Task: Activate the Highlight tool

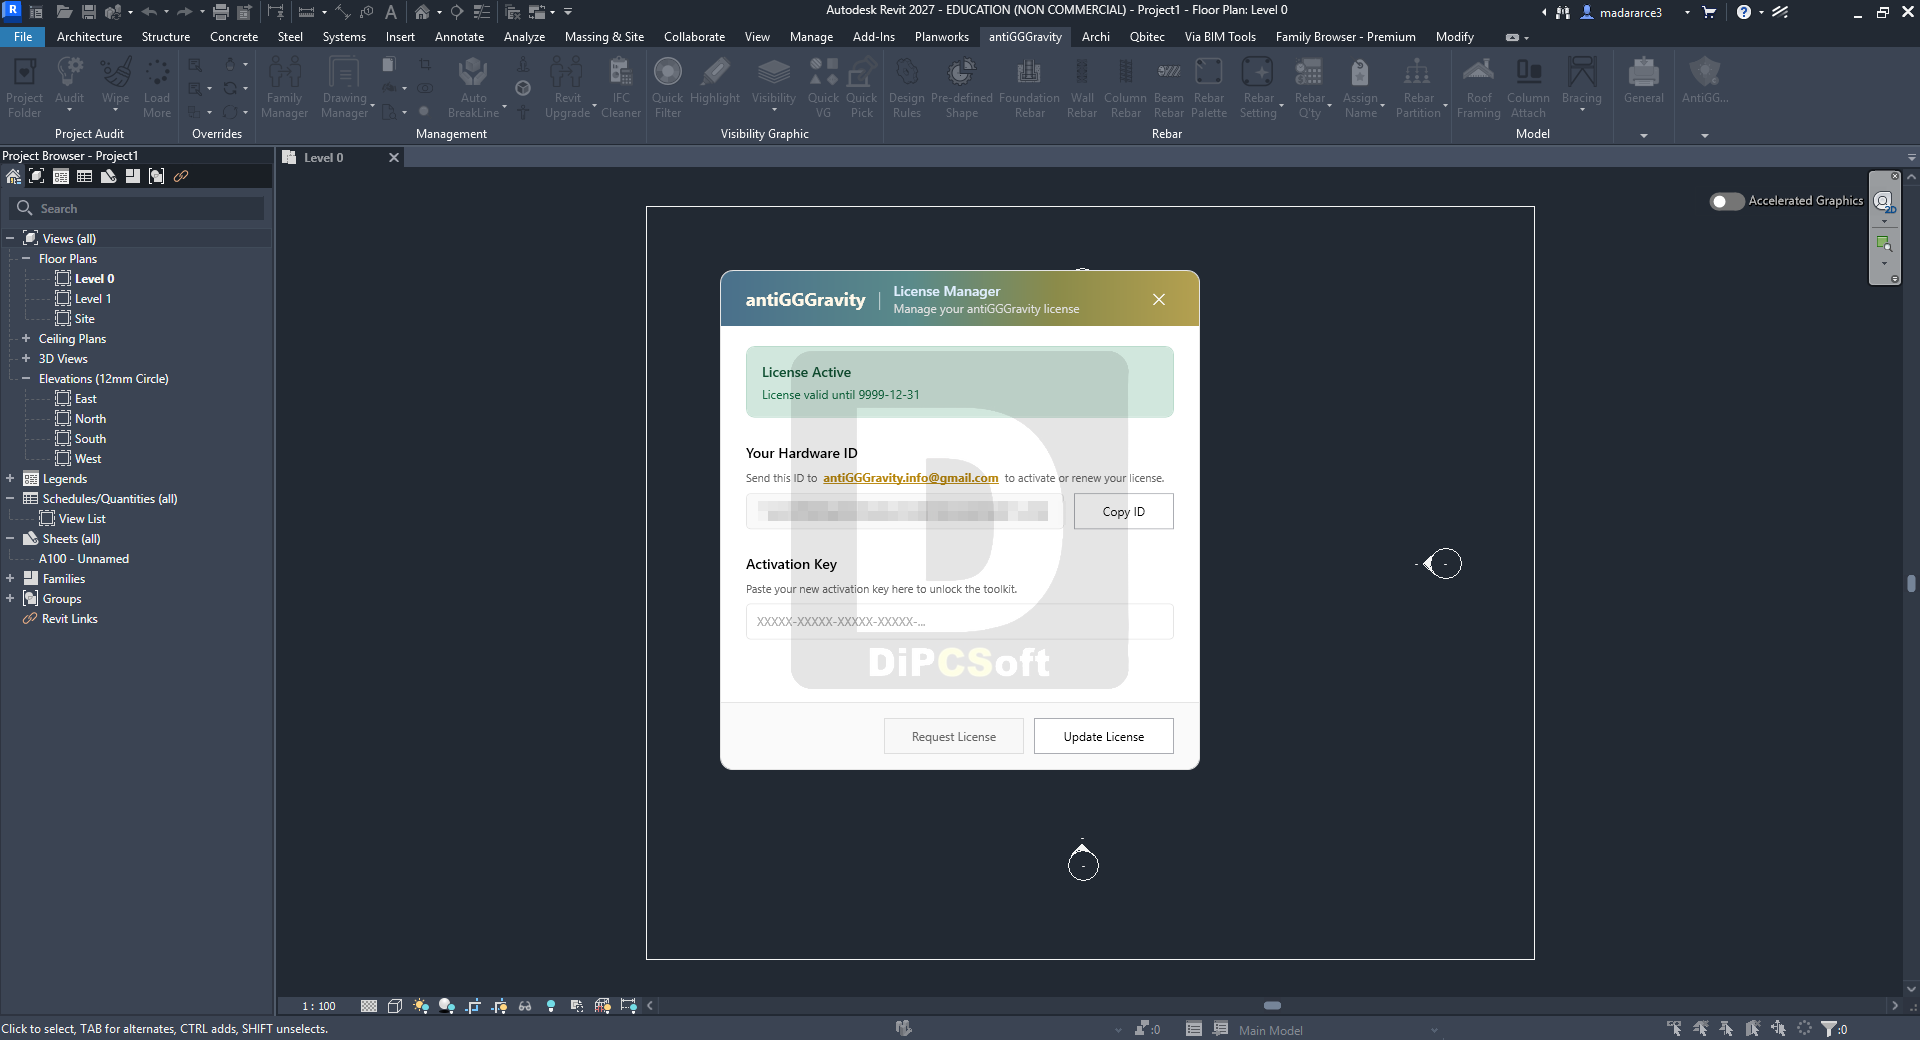Action: pos(715,82)
